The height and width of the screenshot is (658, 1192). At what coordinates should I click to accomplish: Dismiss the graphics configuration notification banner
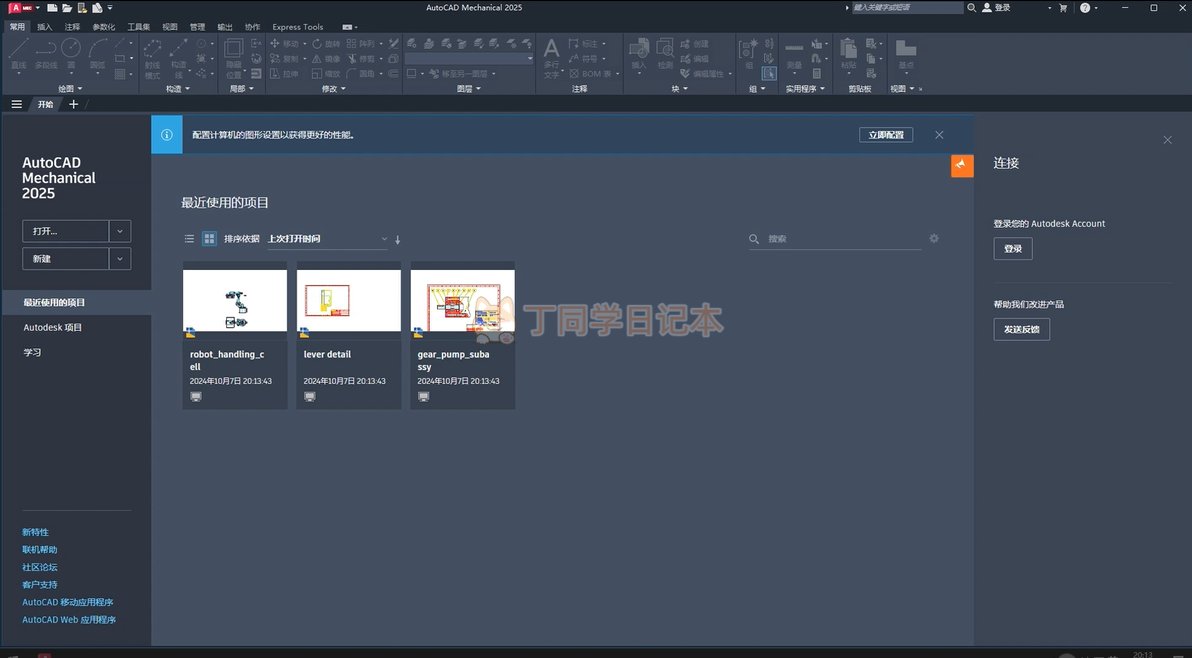939,135
